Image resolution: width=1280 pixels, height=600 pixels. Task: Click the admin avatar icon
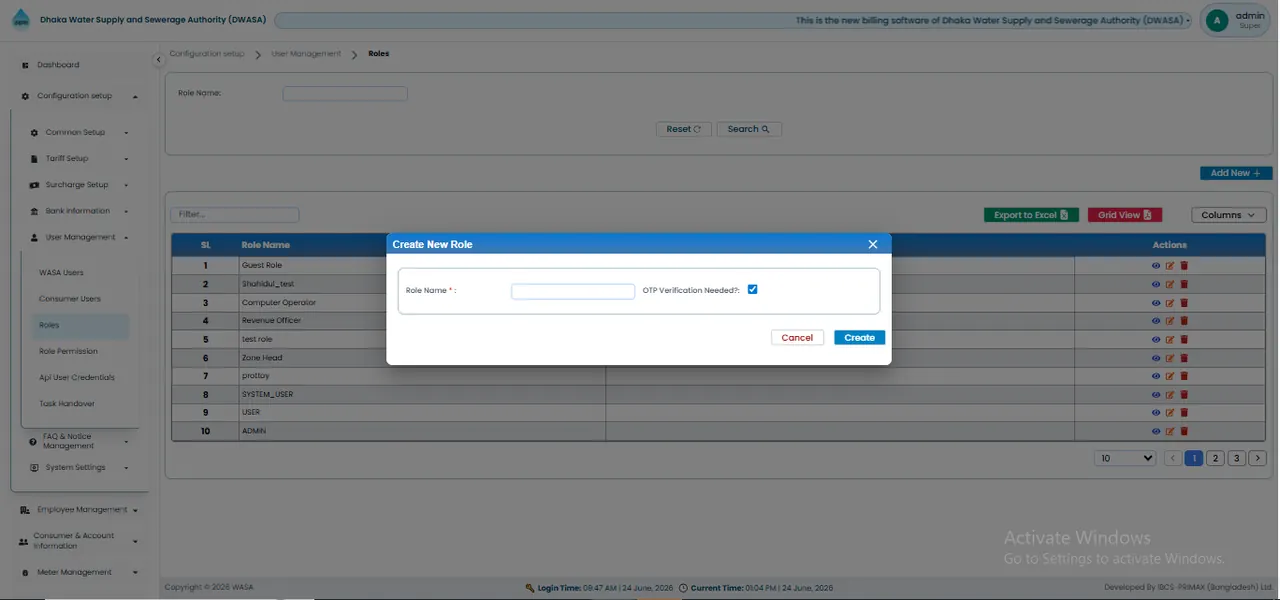pyautogui.click(x=1217, y=20)
